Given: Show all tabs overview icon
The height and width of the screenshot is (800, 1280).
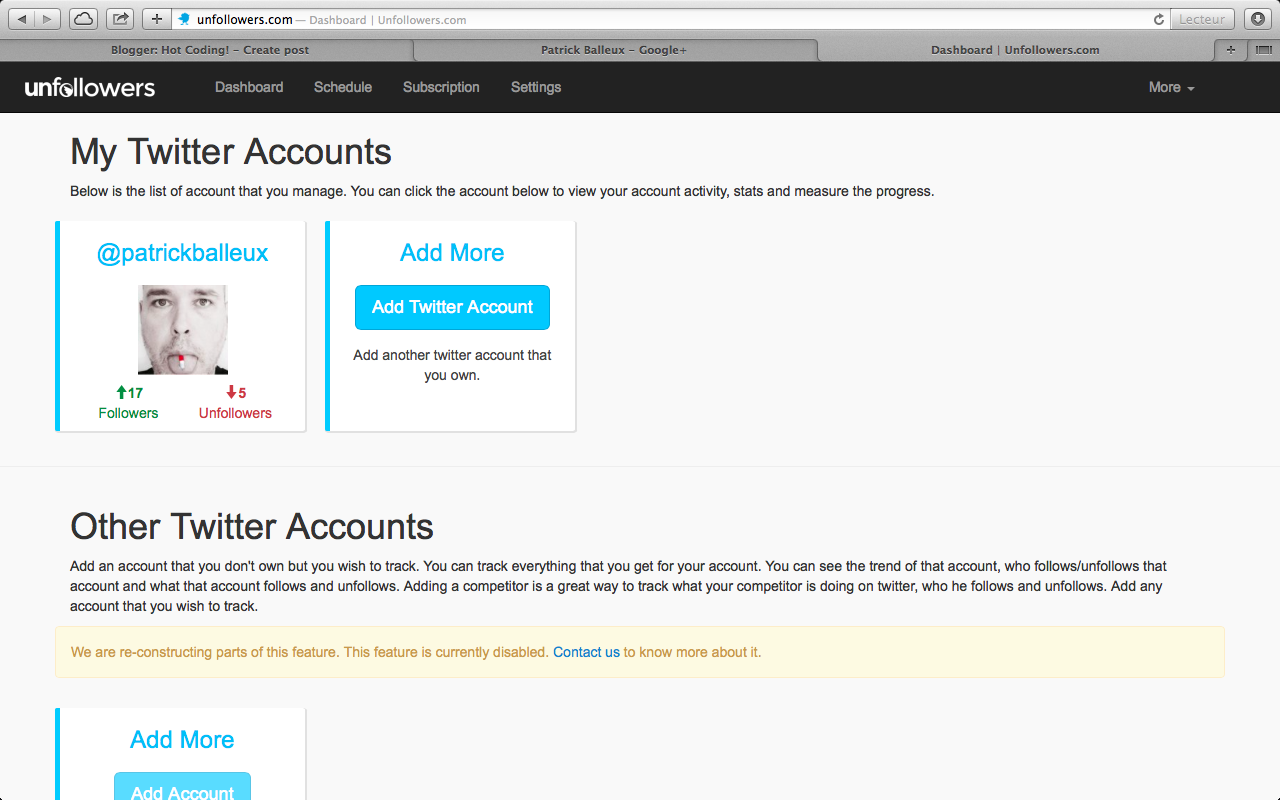Looking at the screenshot, I should click(1263, 49).
